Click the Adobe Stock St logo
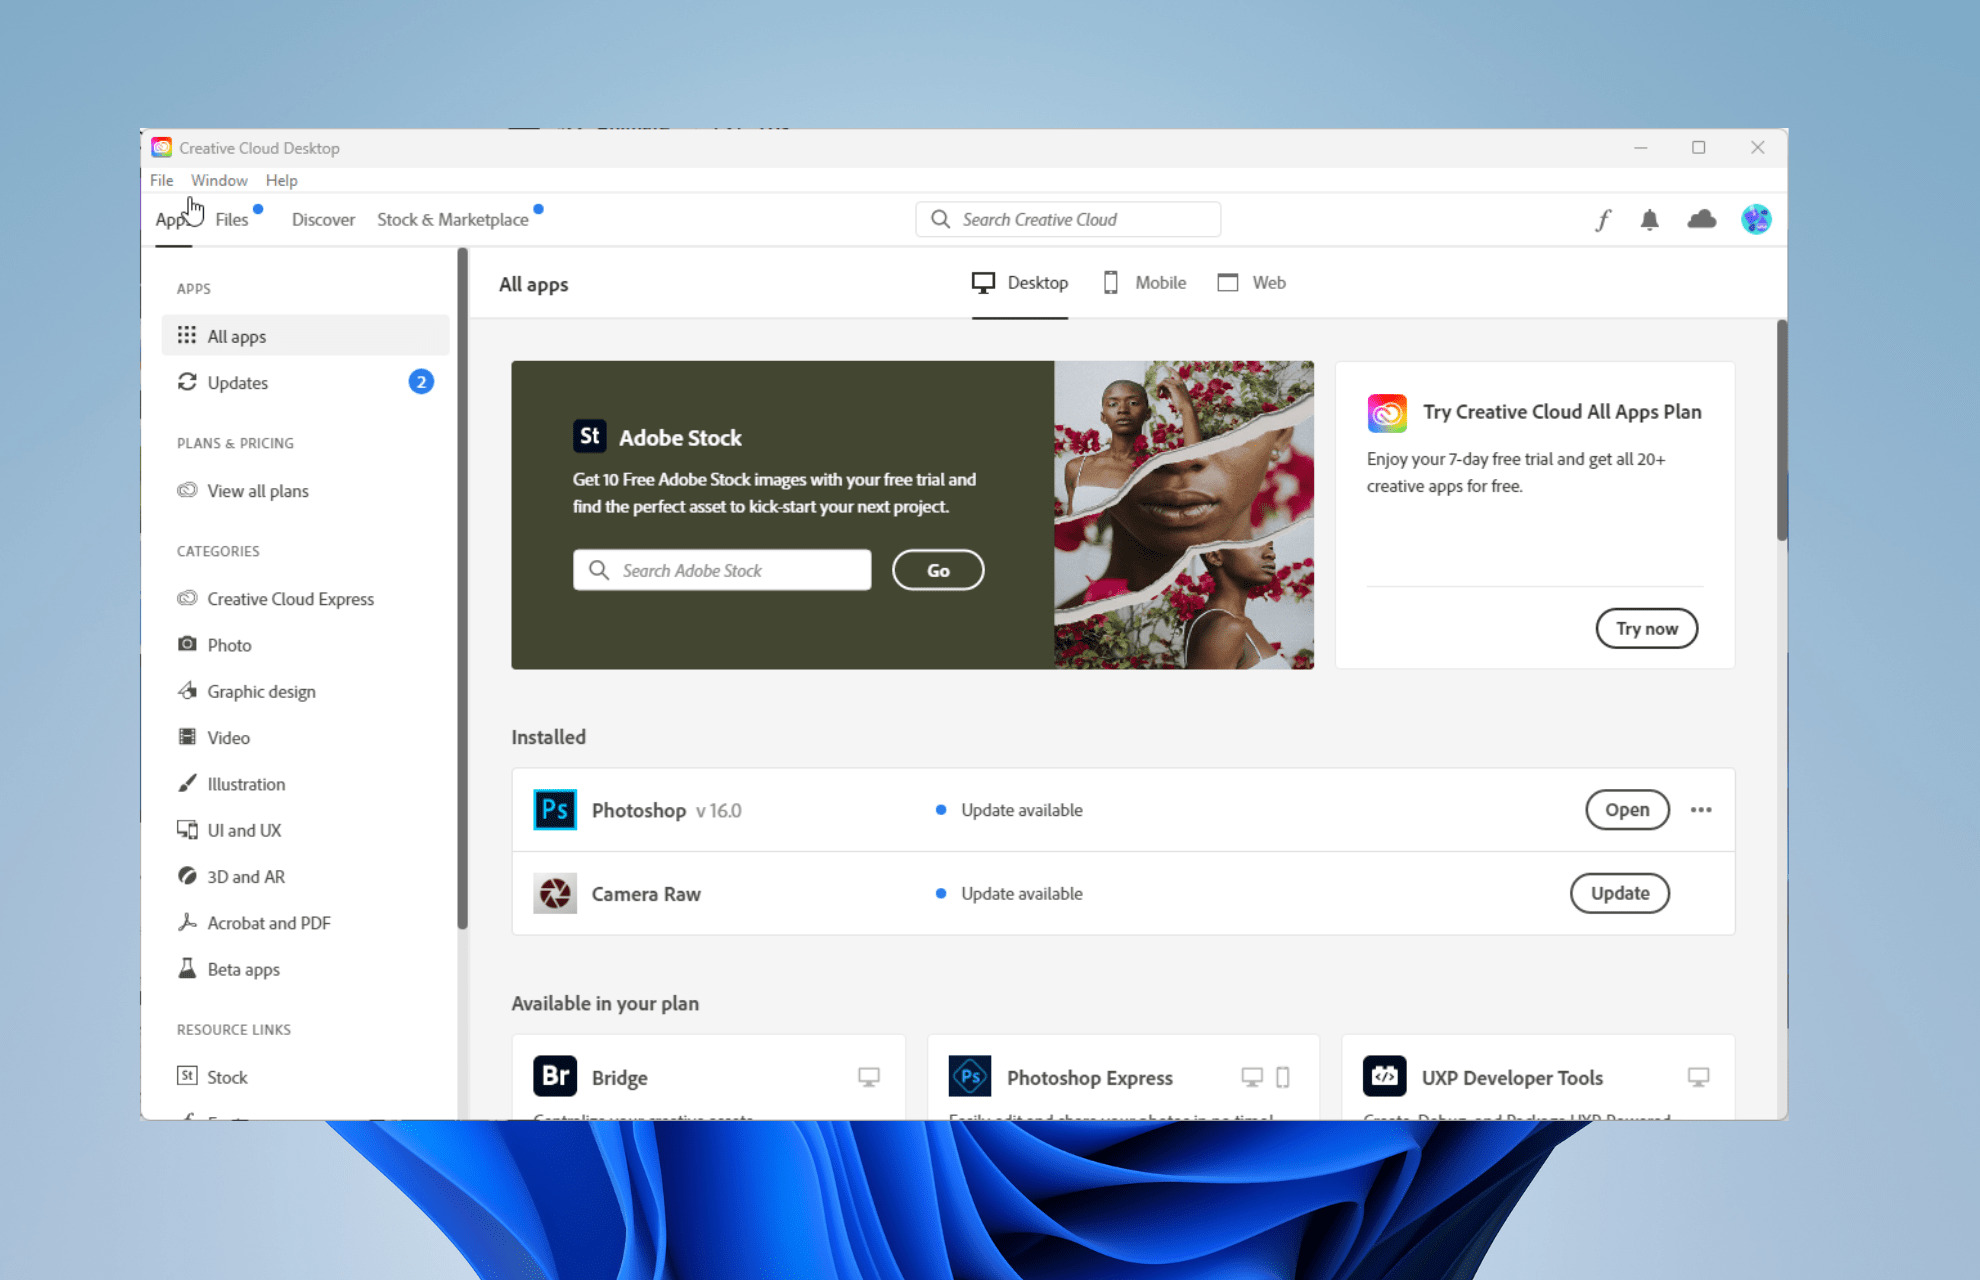1980x1280 pixels. tap(590, 436)
